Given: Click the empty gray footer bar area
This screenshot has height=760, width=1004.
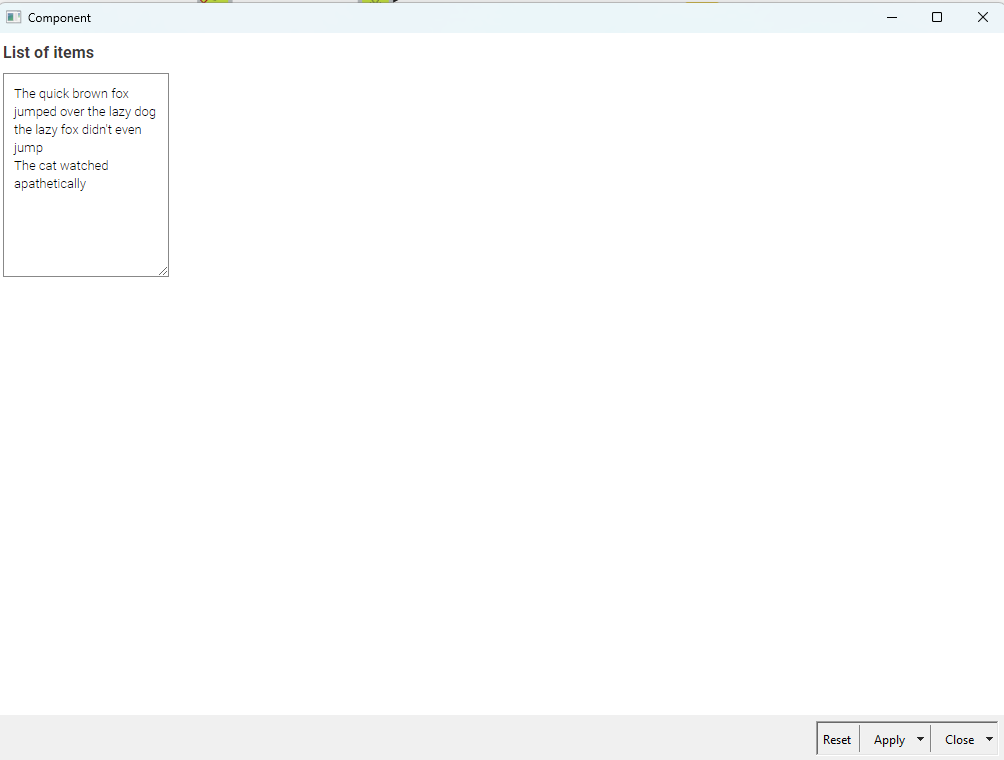Looking at the screenshot, I should 400,738.
